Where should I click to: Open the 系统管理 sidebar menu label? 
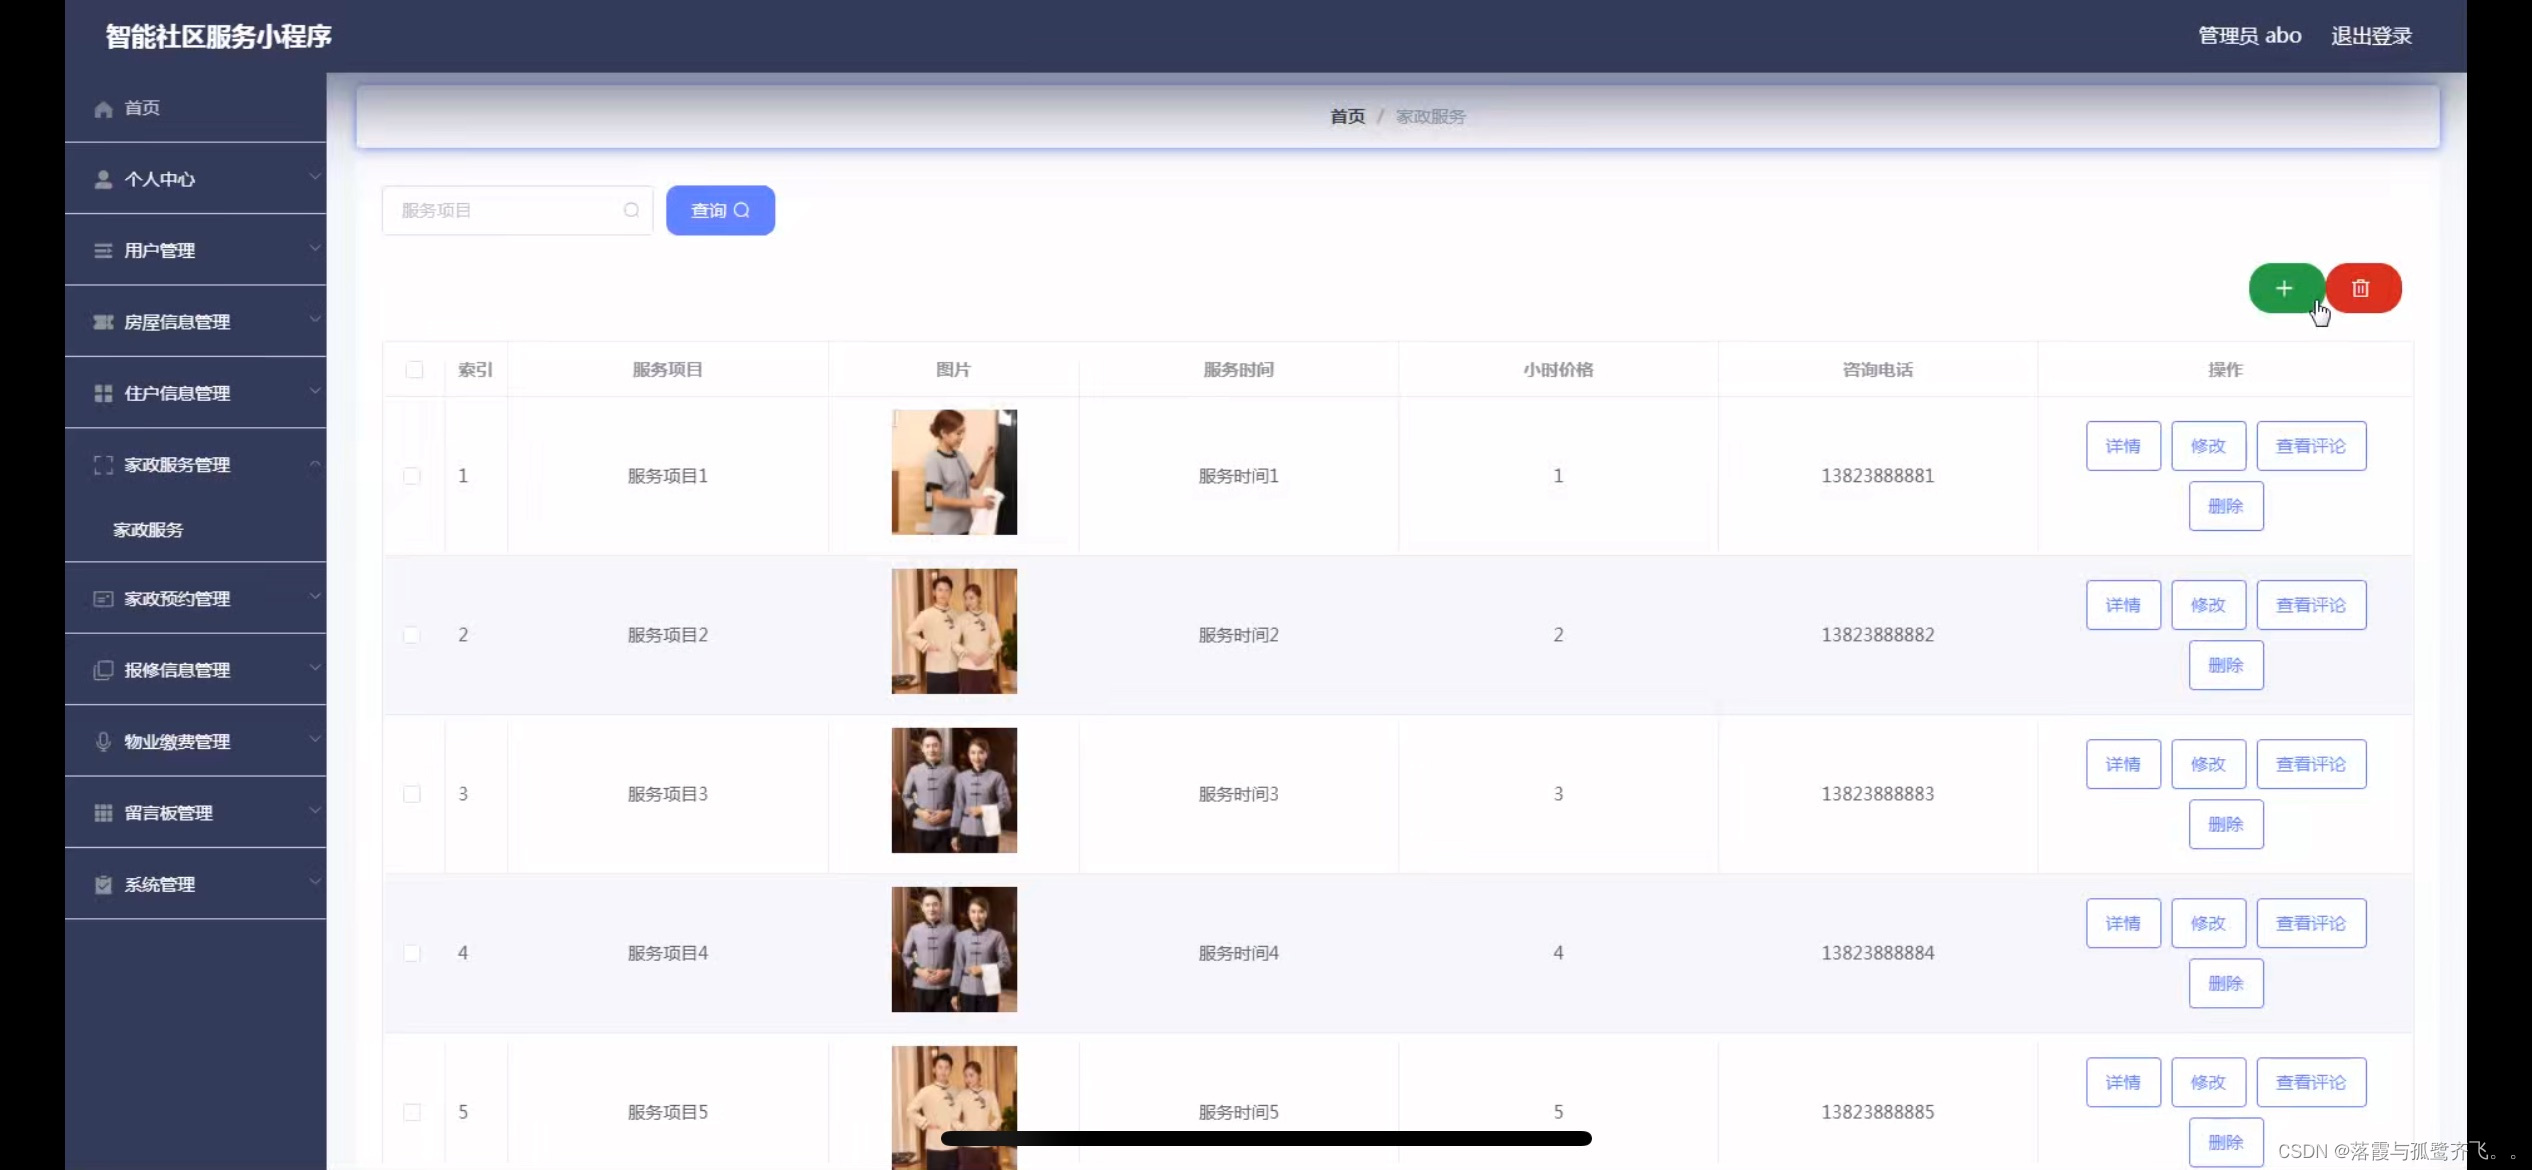tap(160, 885)
